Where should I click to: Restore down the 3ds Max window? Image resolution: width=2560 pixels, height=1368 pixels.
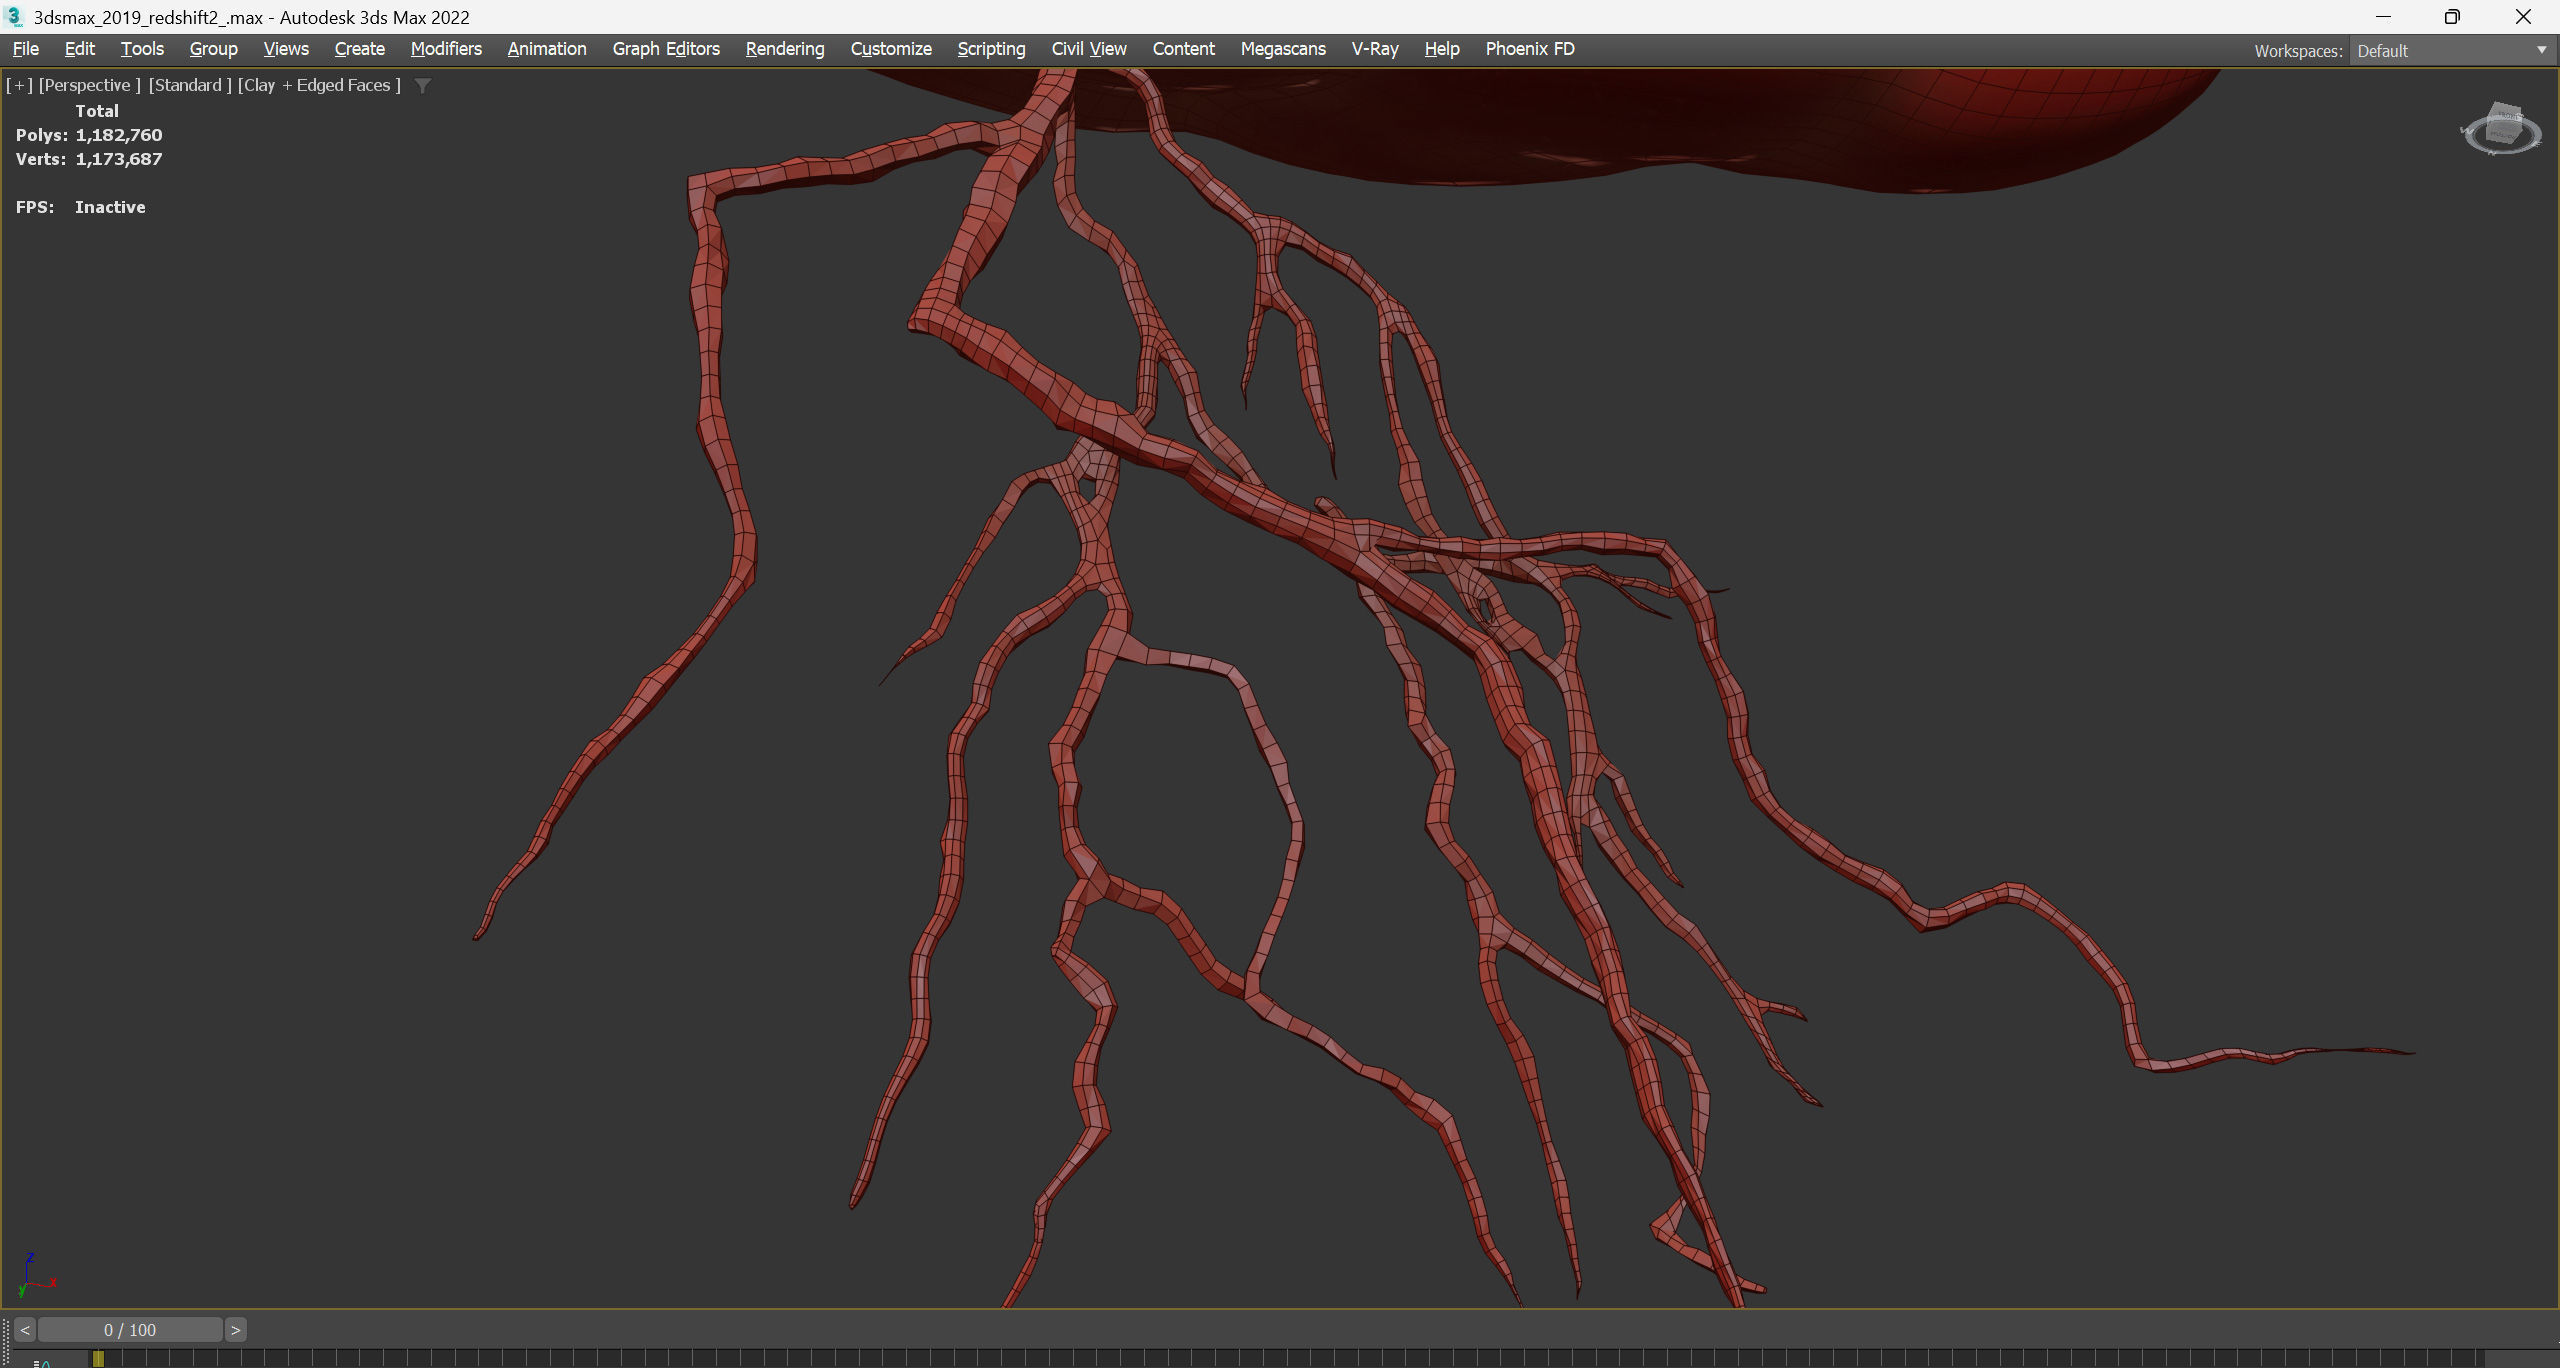[x=2452, y=17]
